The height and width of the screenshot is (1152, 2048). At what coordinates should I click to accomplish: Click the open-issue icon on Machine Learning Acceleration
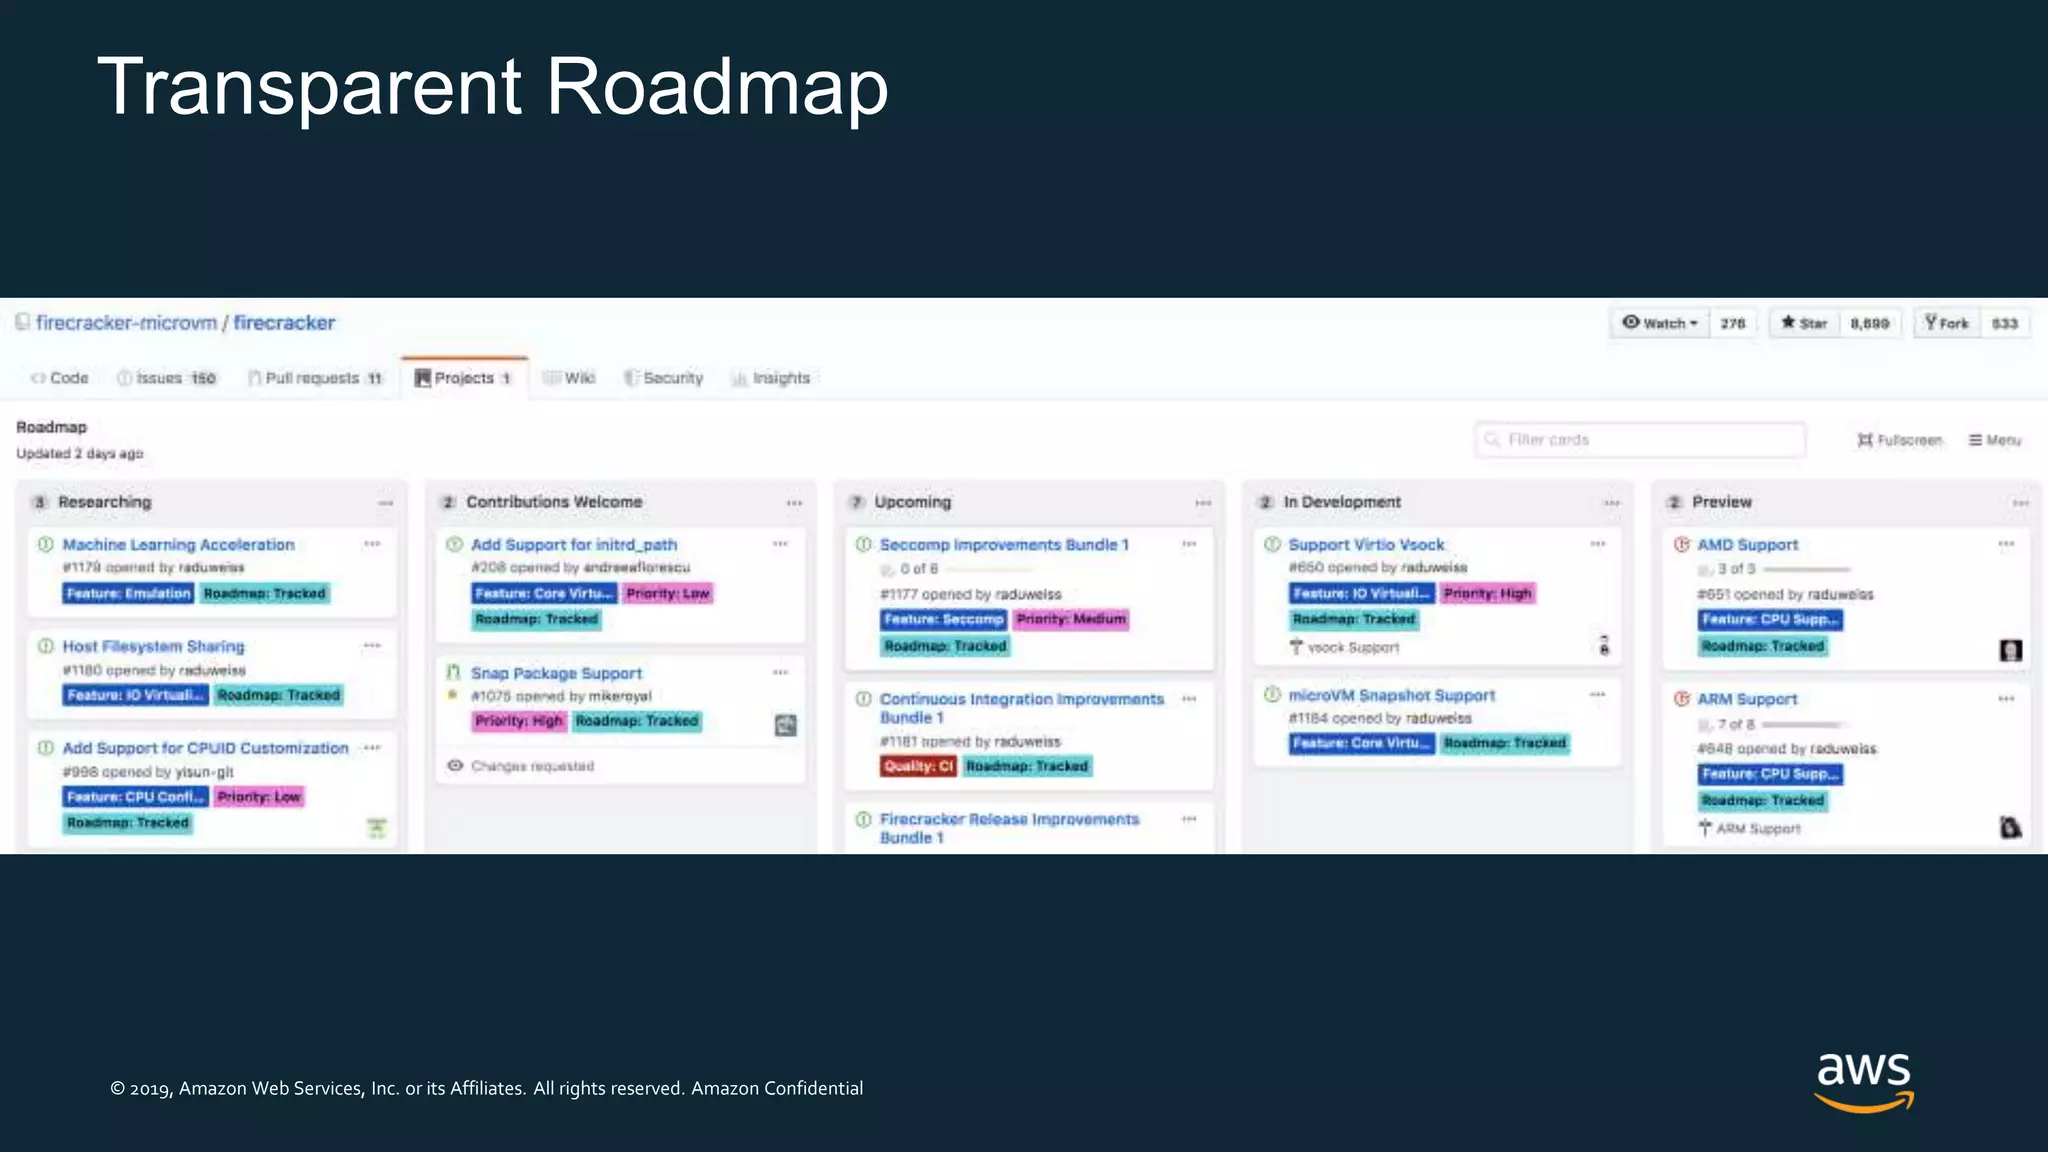[x=45, y=545]
